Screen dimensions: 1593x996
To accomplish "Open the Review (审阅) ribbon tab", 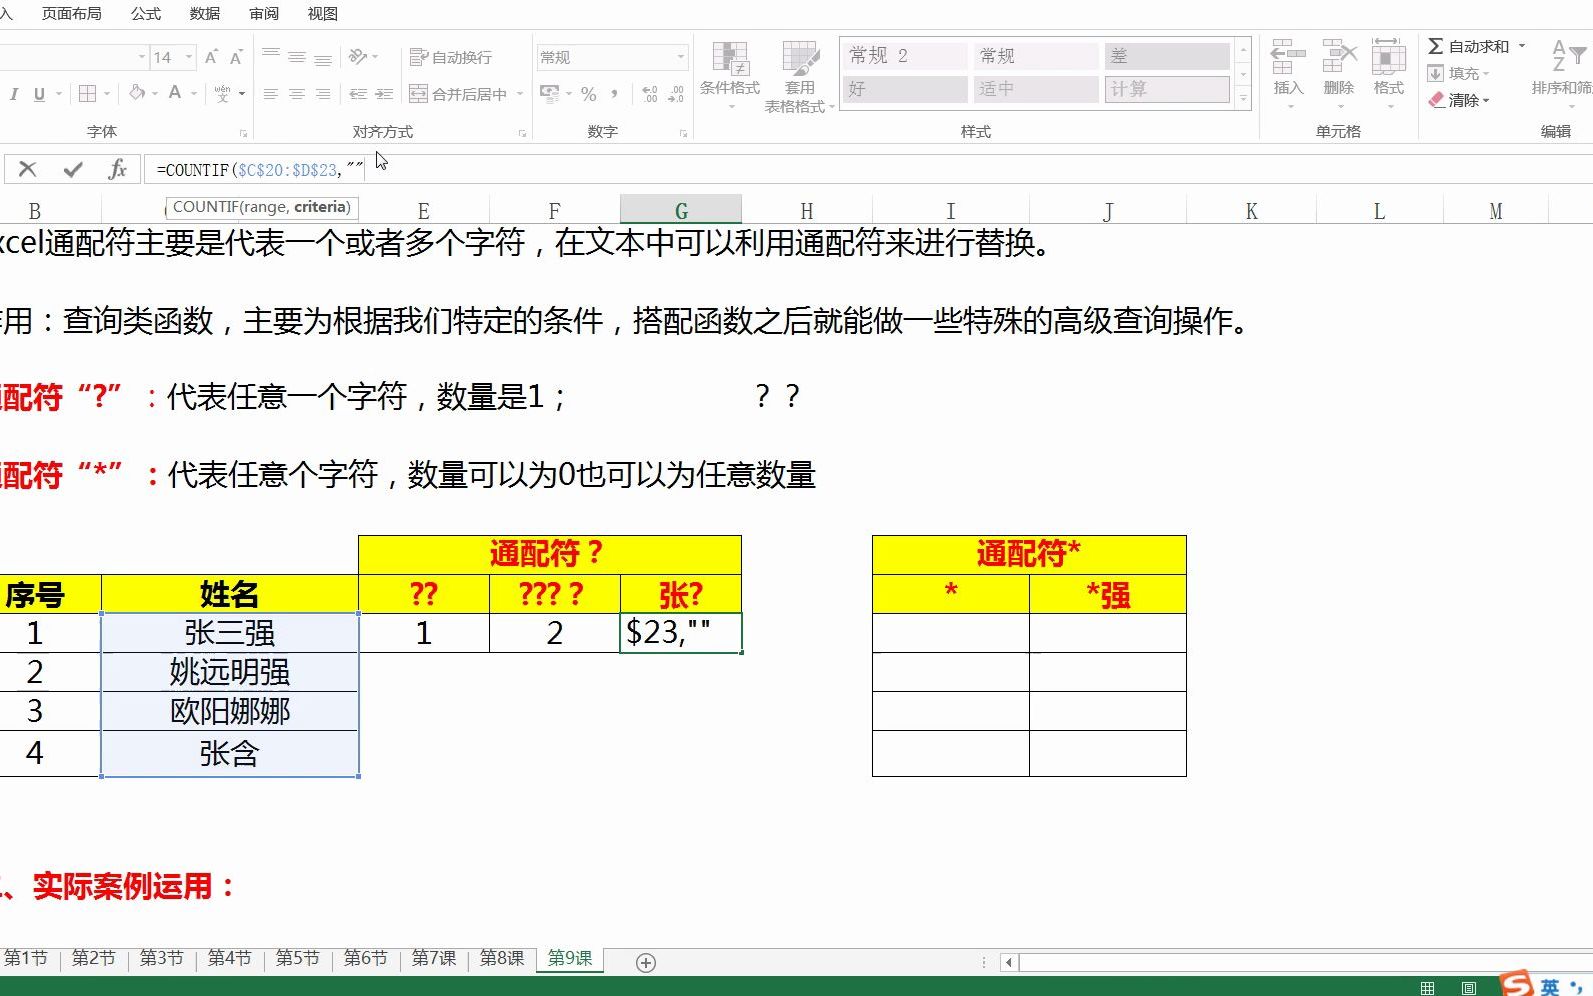I will pyautogui.click(x=264, y=14).
